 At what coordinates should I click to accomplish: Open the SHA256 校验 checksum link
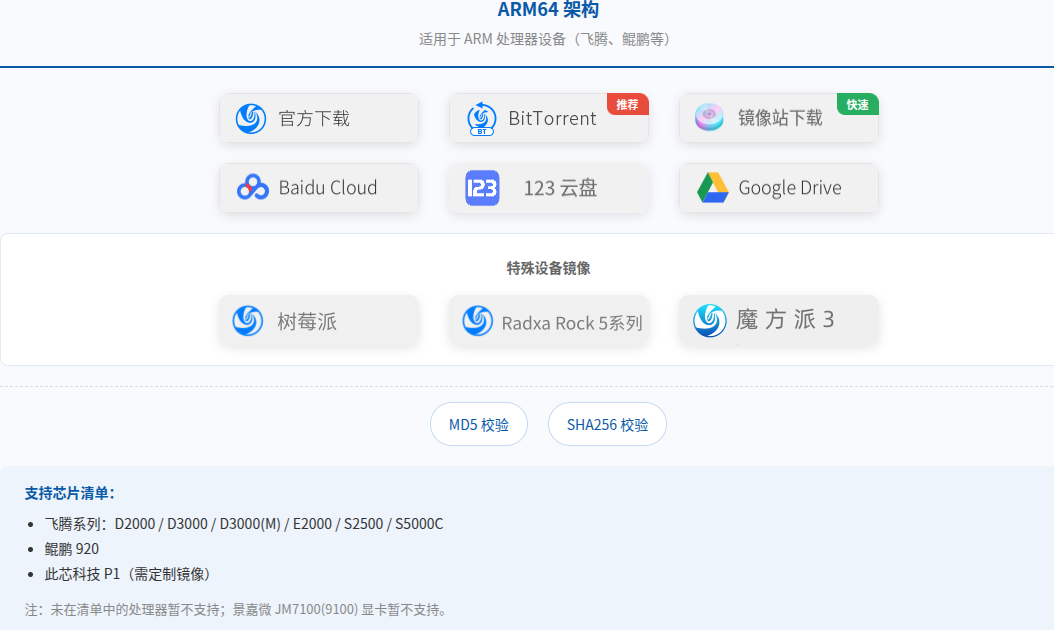click(x=607, y=424)
